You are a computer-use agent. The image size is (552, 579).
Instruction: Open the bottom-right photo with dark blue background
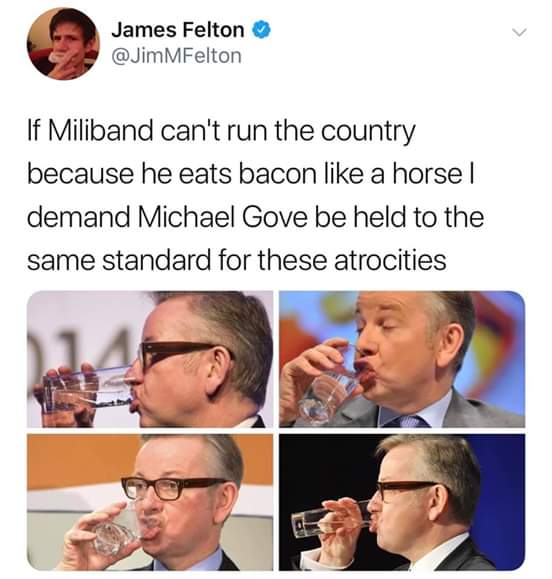402,502
